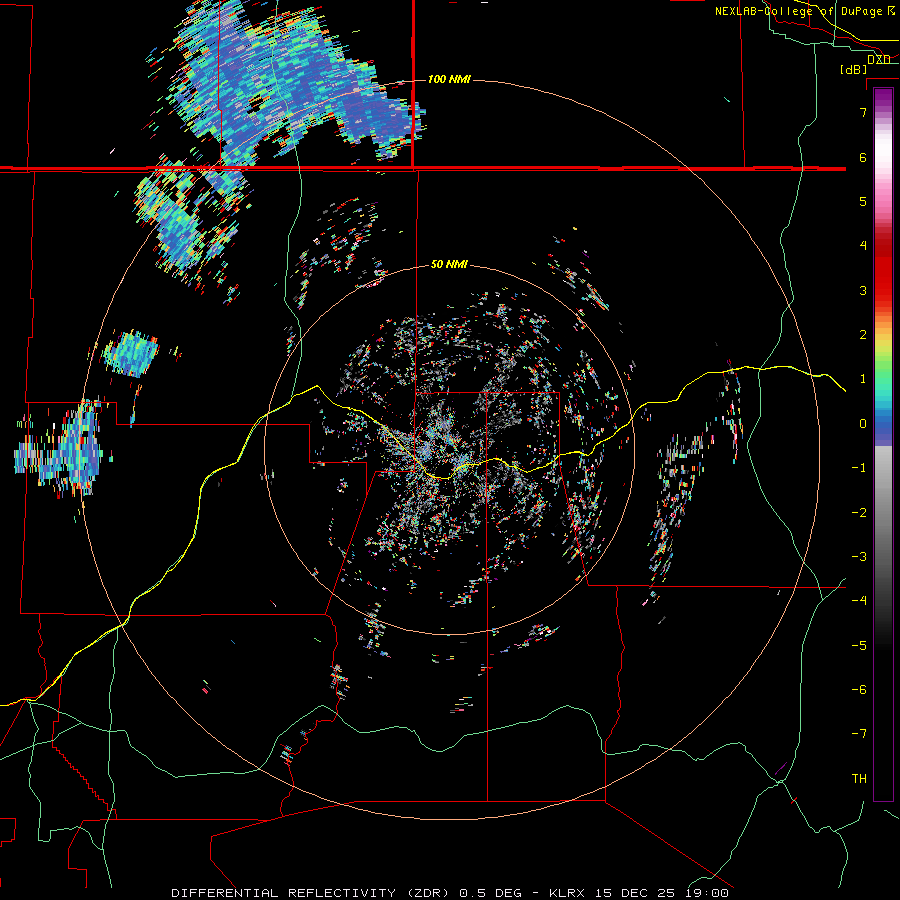This screenshot has height=900, width=900.
Task: Click the "-1" value on the color scale
Action: click(x=859, y=468)
